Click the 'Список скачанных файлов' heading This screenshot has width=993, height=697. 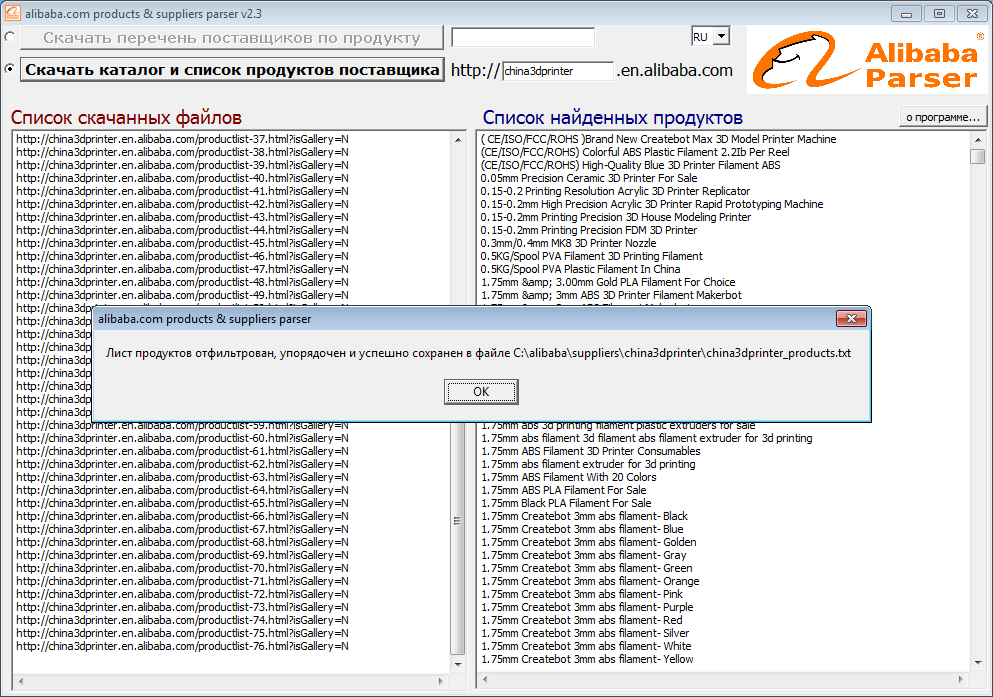(126, 118)
